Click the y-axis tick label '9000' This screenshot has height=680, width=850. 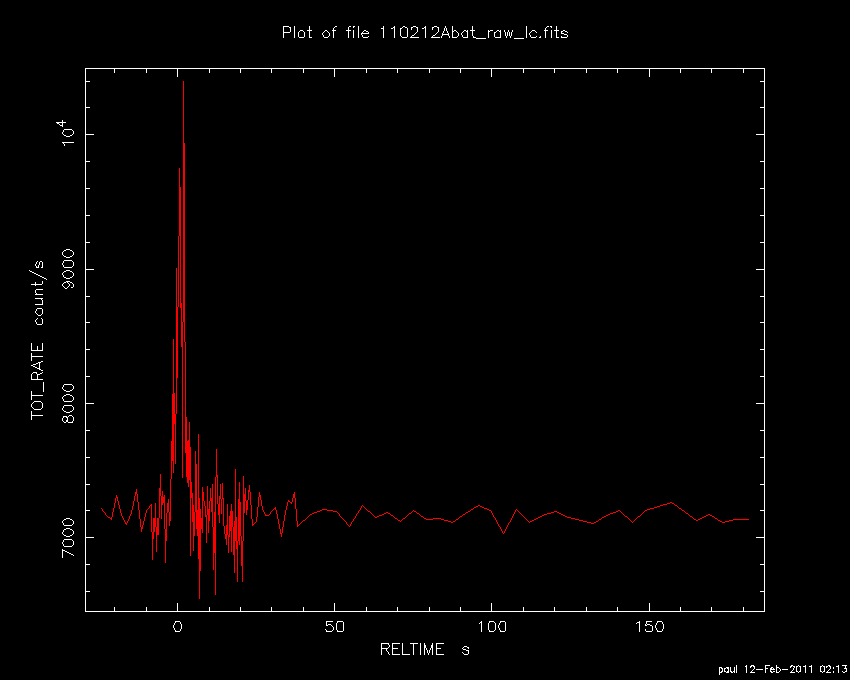68,269
